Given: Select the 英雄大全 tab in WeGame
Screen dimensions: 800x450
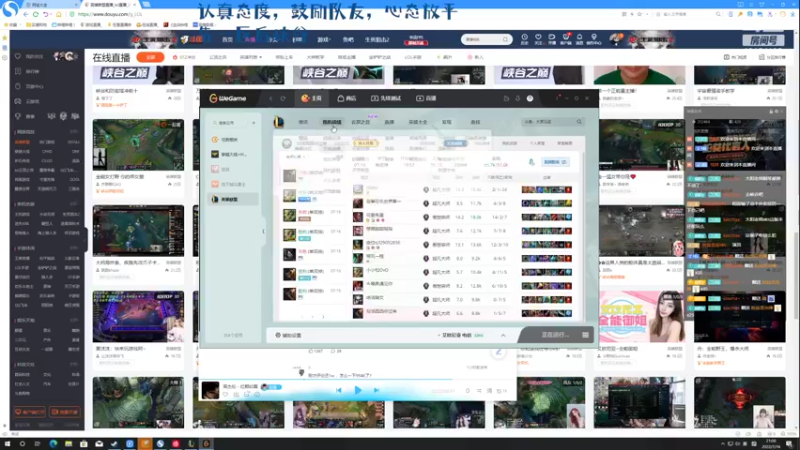Looking at the screenshot, I should click(418, 122).
